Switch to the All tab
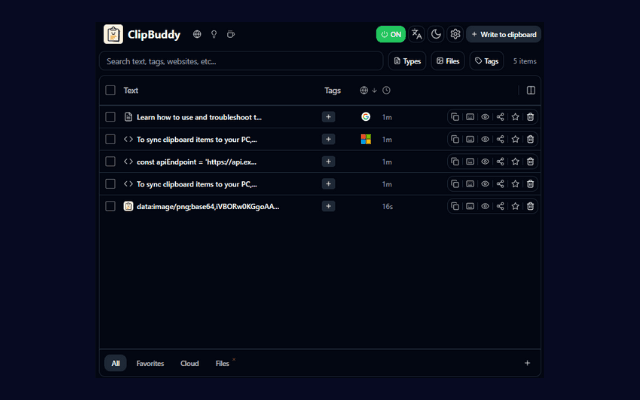640x400 pixels. [x=116, y=363]
